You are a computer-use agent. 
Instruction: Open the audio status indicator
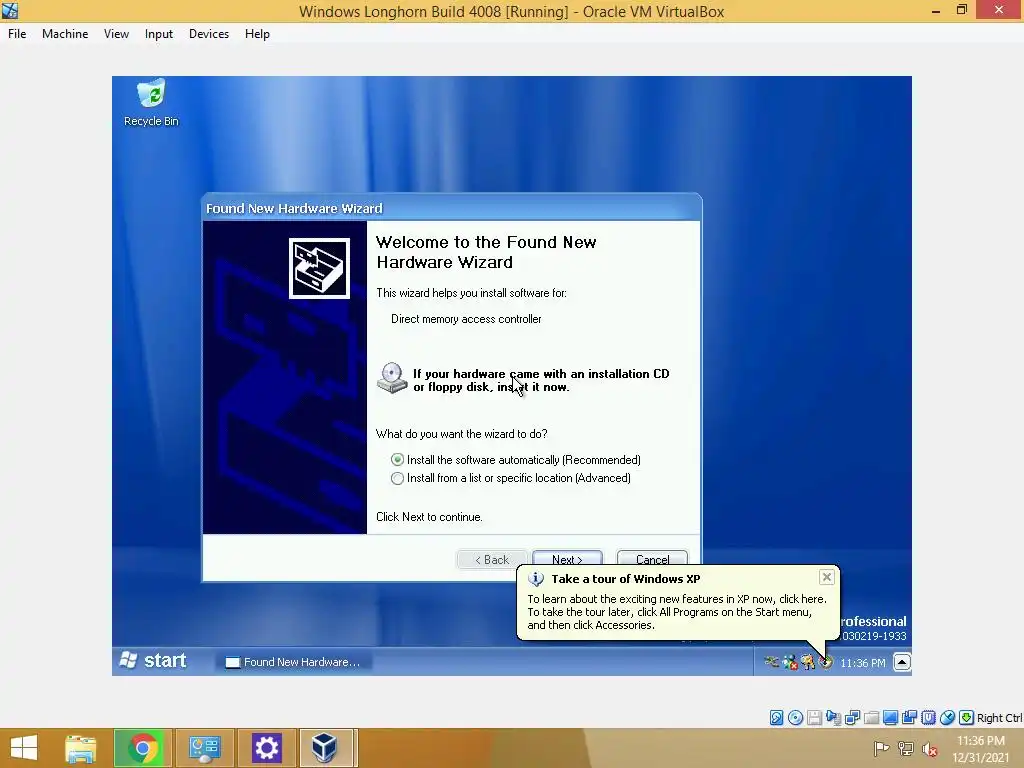[x=833, y=718]
